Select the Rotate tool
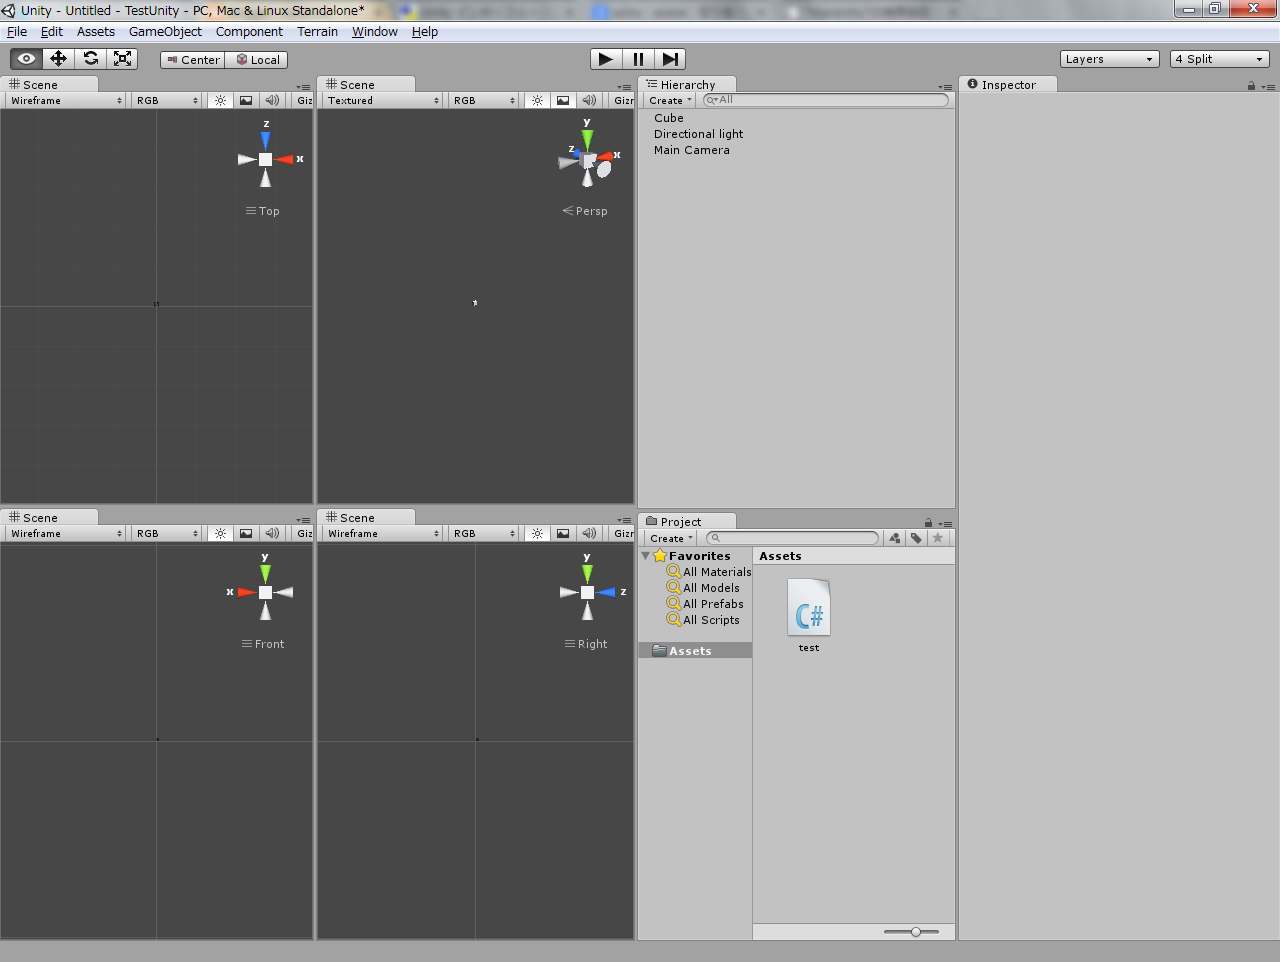This screenshot has height=962, width=1280. click(90, 58)
